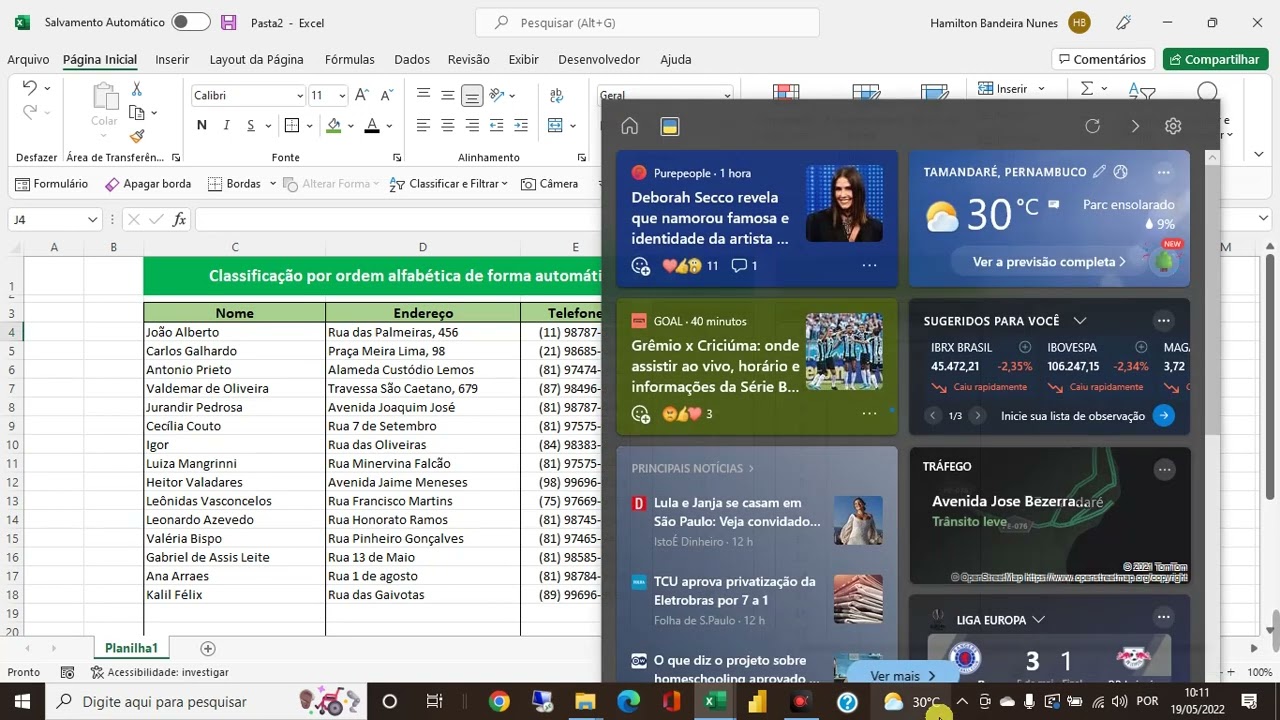Toggle Italic (I) formatting
This screenshot has height=720, width=1280.
227,125
